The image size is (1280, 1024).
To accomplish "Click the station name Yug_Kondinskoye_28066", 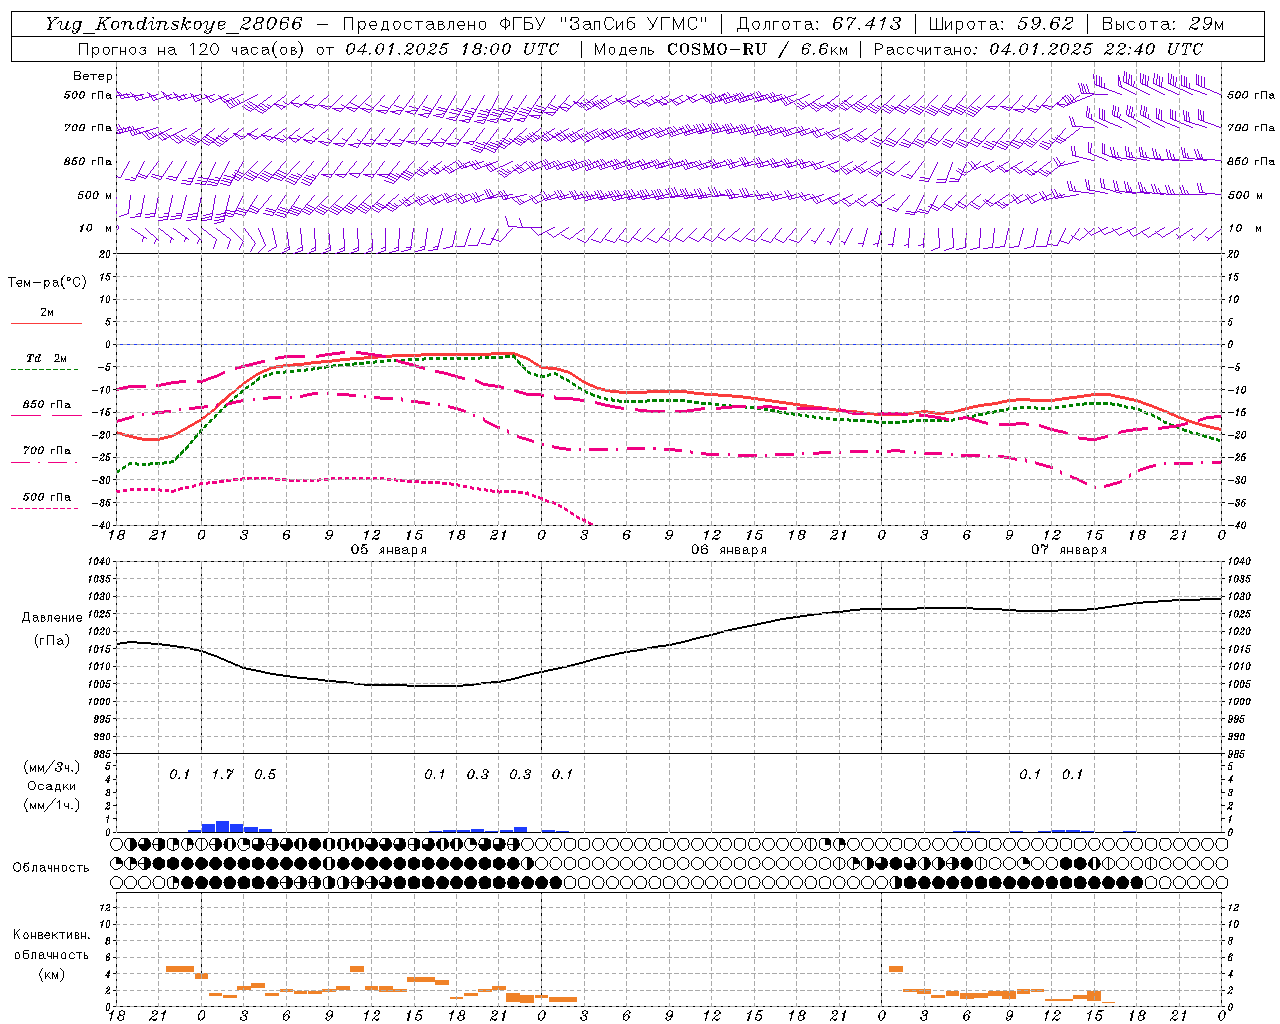I will click(x=173, y=24).
